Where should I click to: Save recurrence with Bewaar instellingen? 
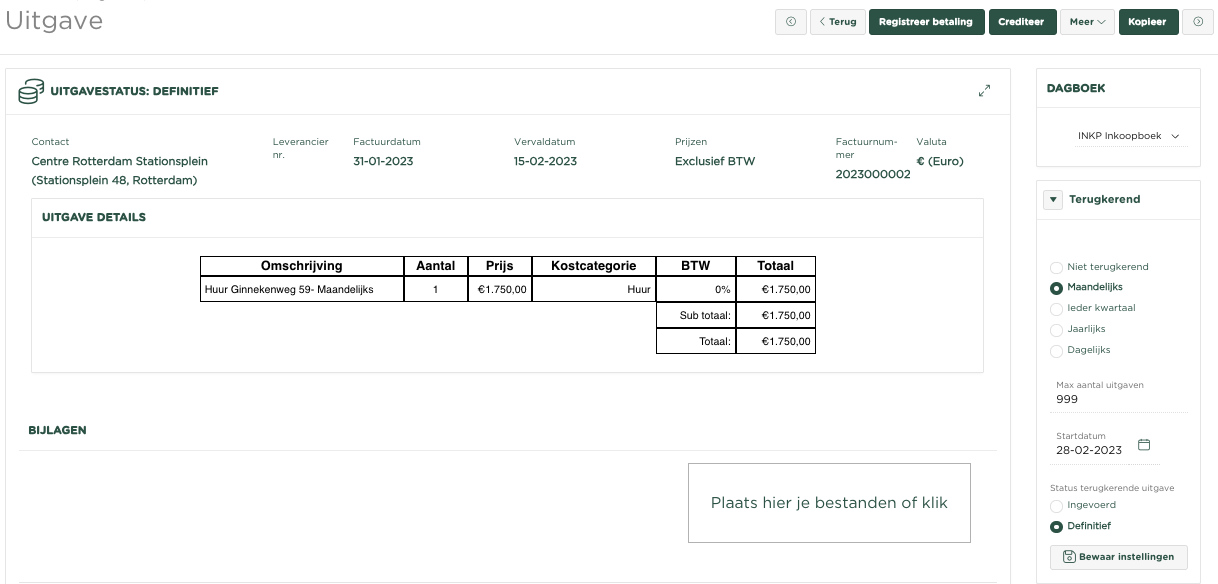coord(1118,557)
